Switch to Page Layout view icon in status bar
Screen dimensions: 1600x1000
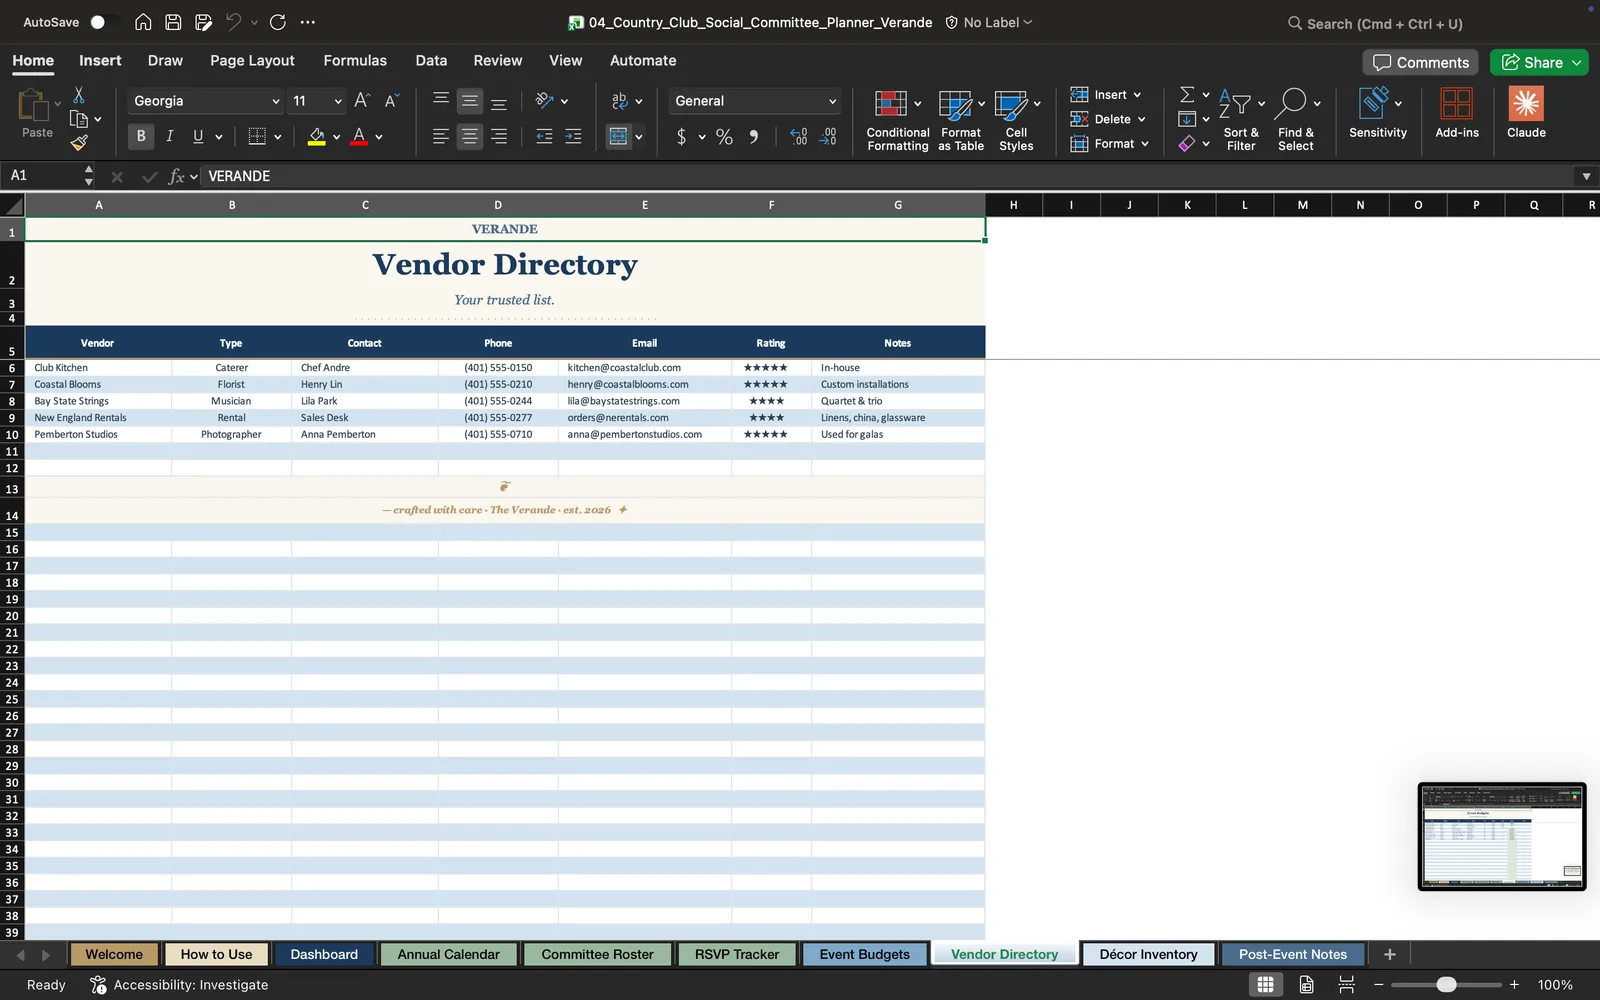(1306, 984)
